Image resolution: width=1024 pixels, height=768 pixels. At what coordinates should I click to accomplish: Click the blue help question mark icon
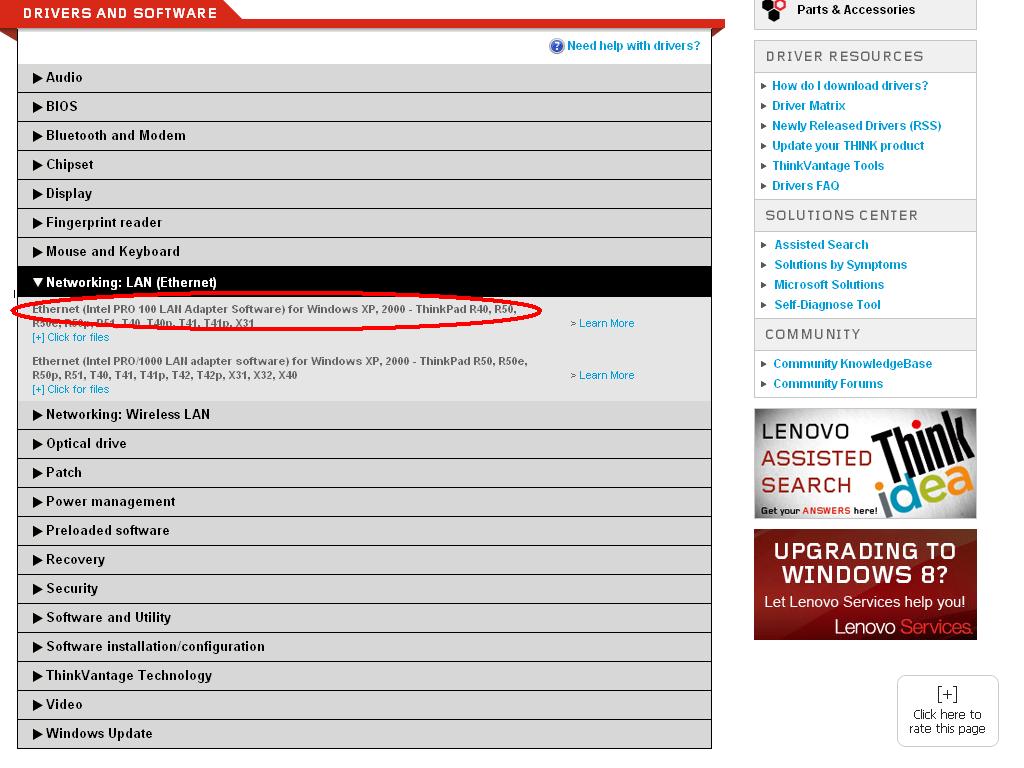556,46
